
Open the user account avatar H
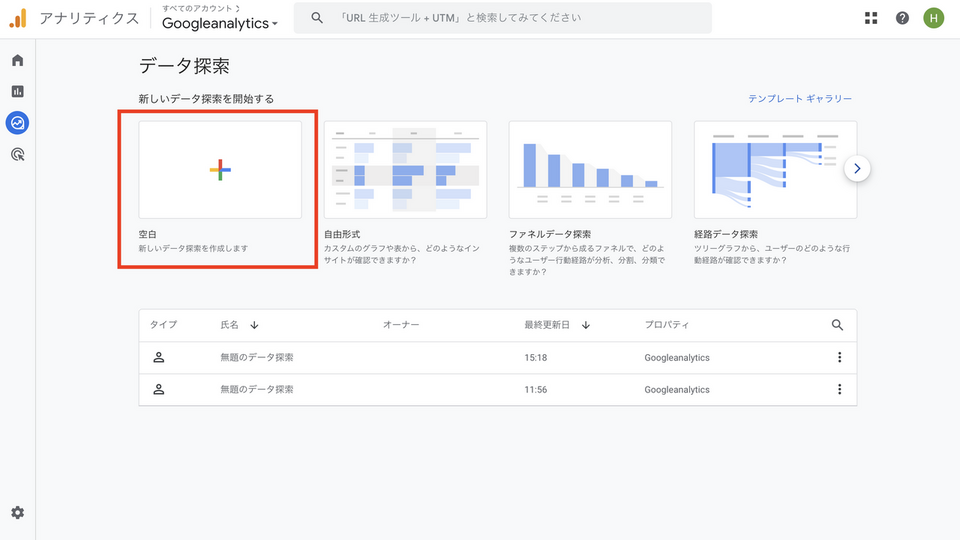point(933,18)
